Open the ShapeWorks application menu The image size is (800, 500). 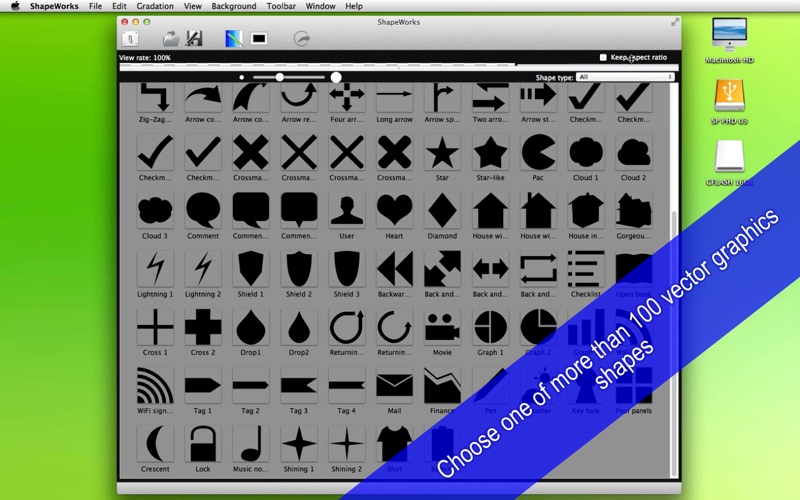pos(54,6)
